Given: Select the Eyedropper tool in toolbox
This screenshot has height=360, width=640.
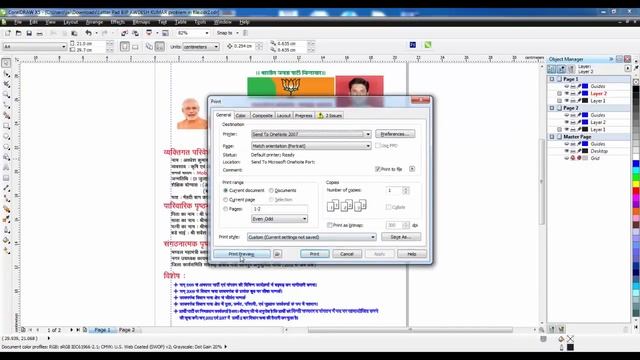Looking at the screenshot, I should tap(6, 220).
